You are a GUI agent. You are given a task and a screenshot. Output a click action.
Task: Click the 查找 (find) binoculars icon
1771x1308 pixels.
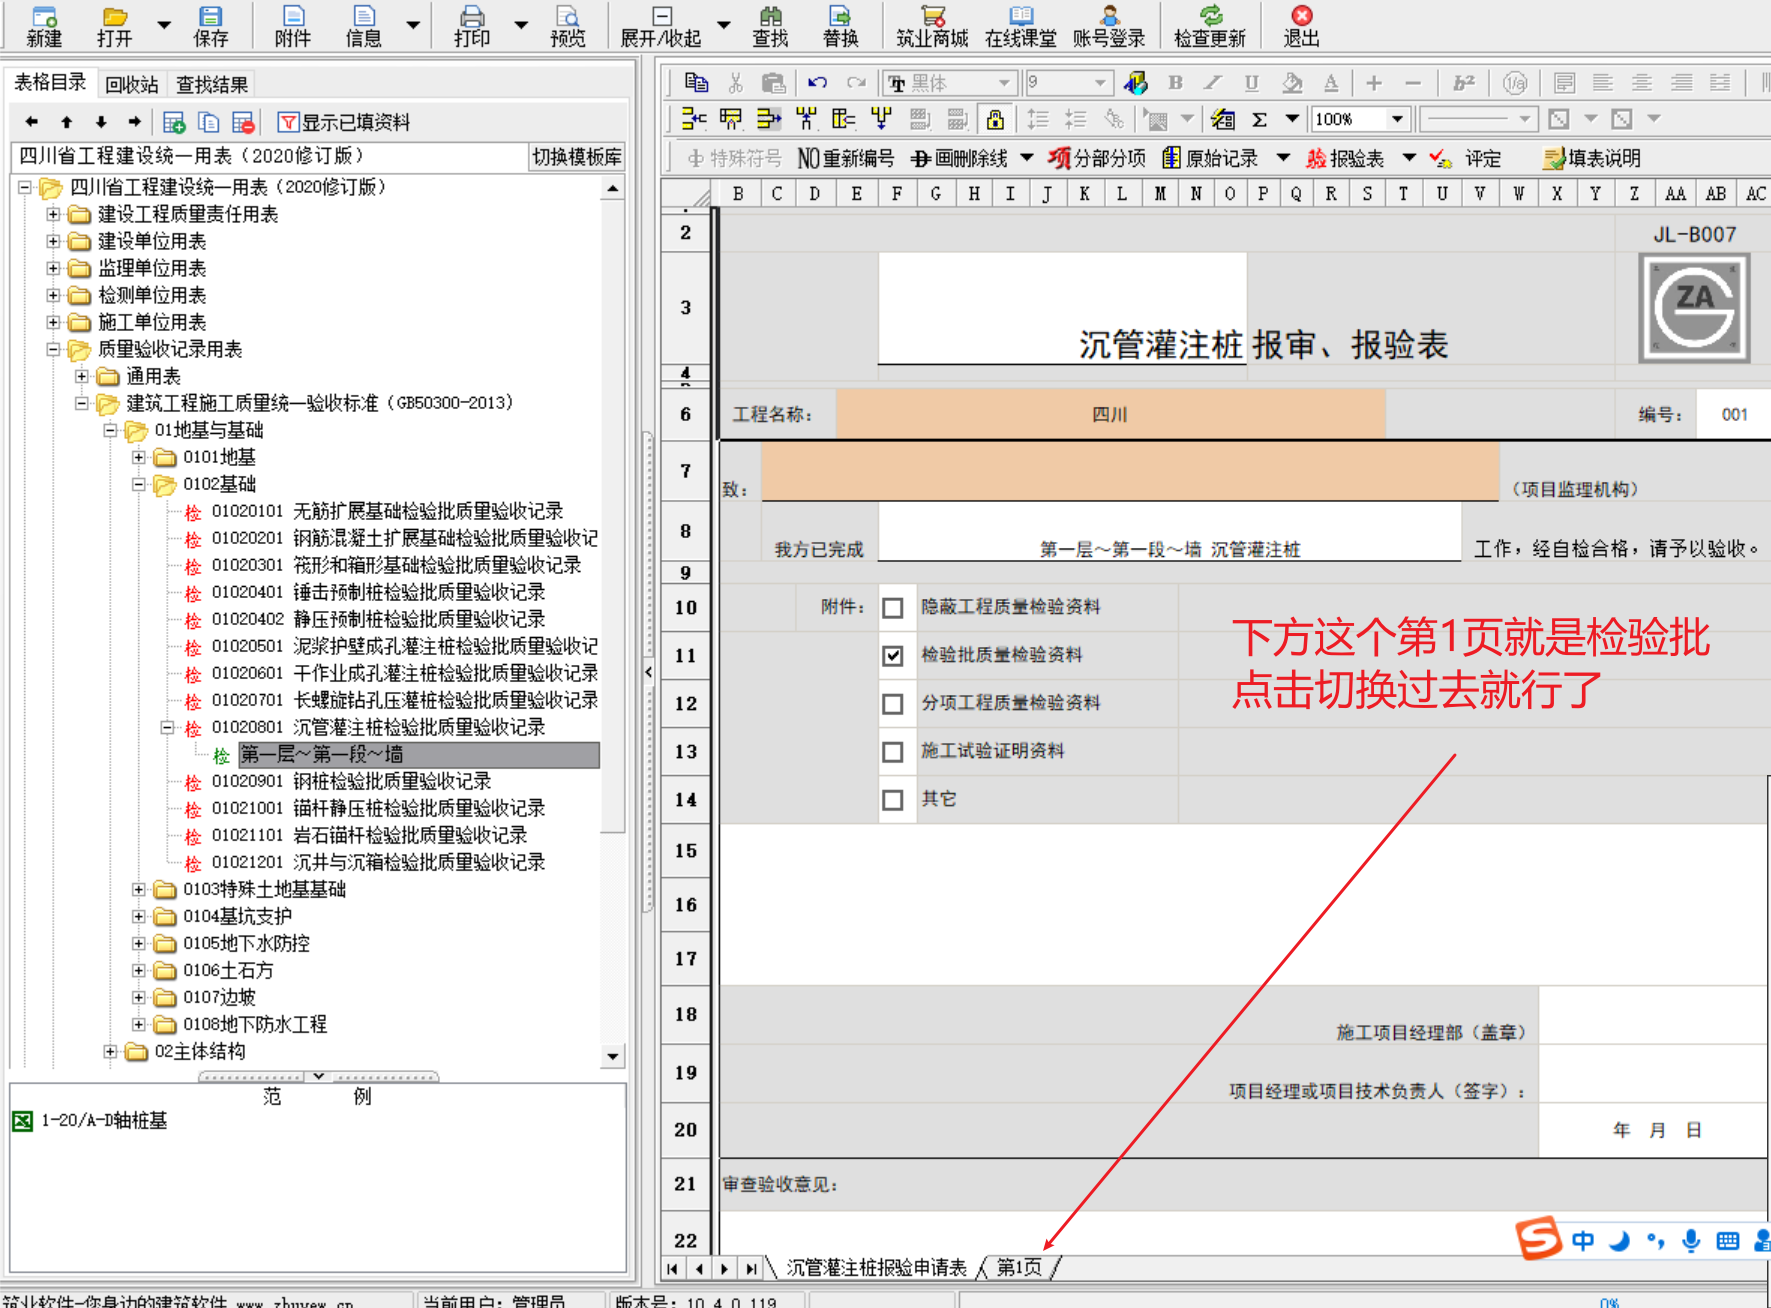pos(770,27)
